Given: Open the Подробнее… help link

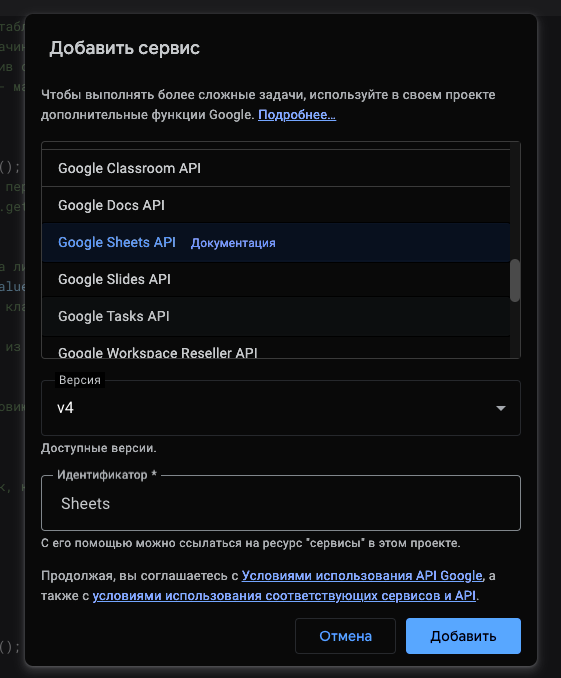Looking at the screenshot, I should tap(297, 115).
